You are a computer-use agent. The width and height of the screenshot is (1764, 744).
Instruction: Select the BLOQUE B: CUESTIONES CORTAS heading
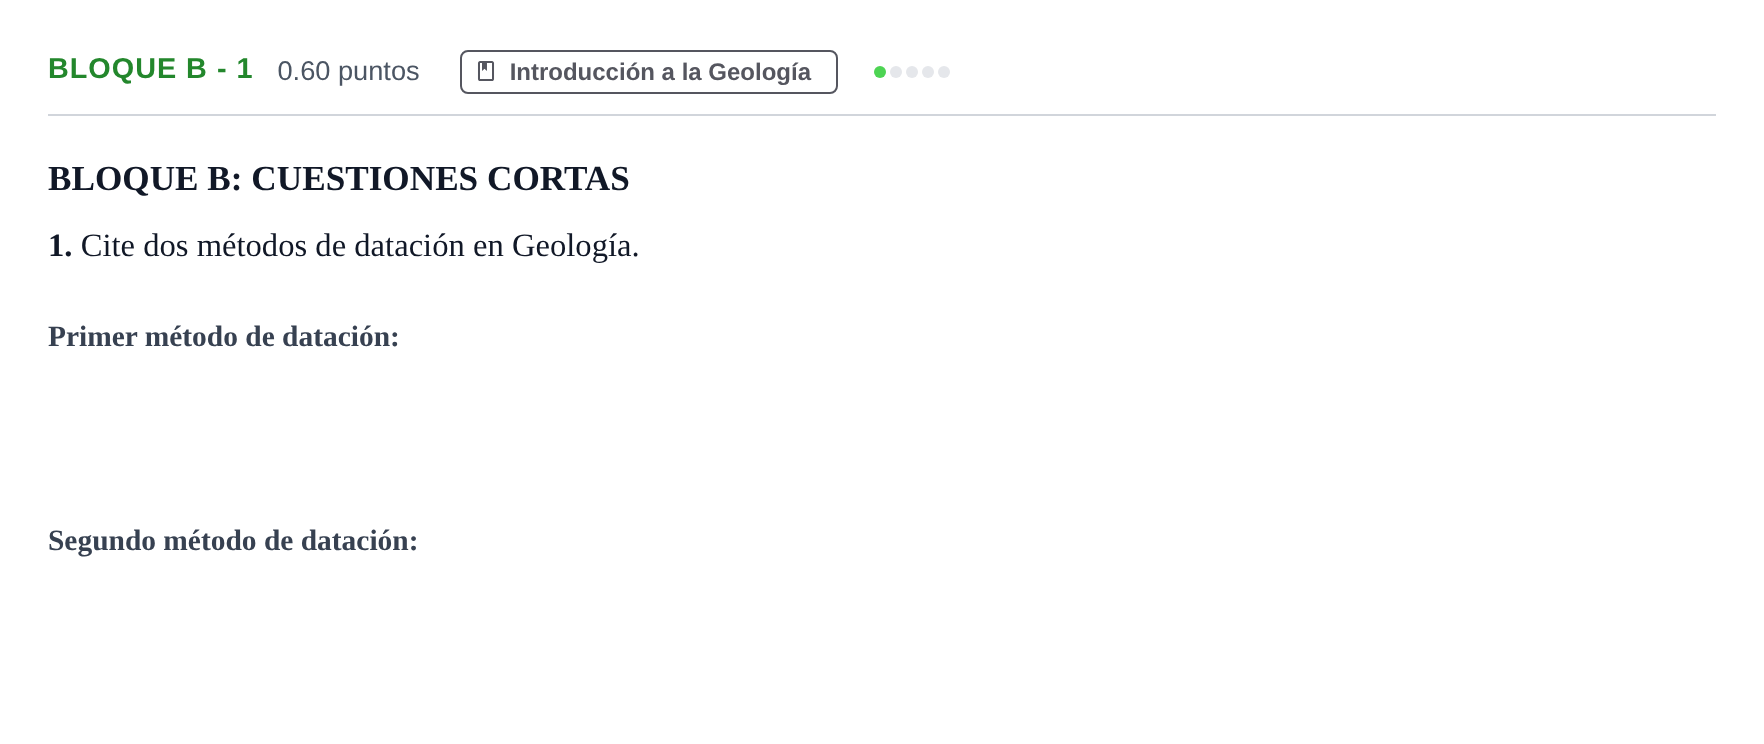coord(339,179)
